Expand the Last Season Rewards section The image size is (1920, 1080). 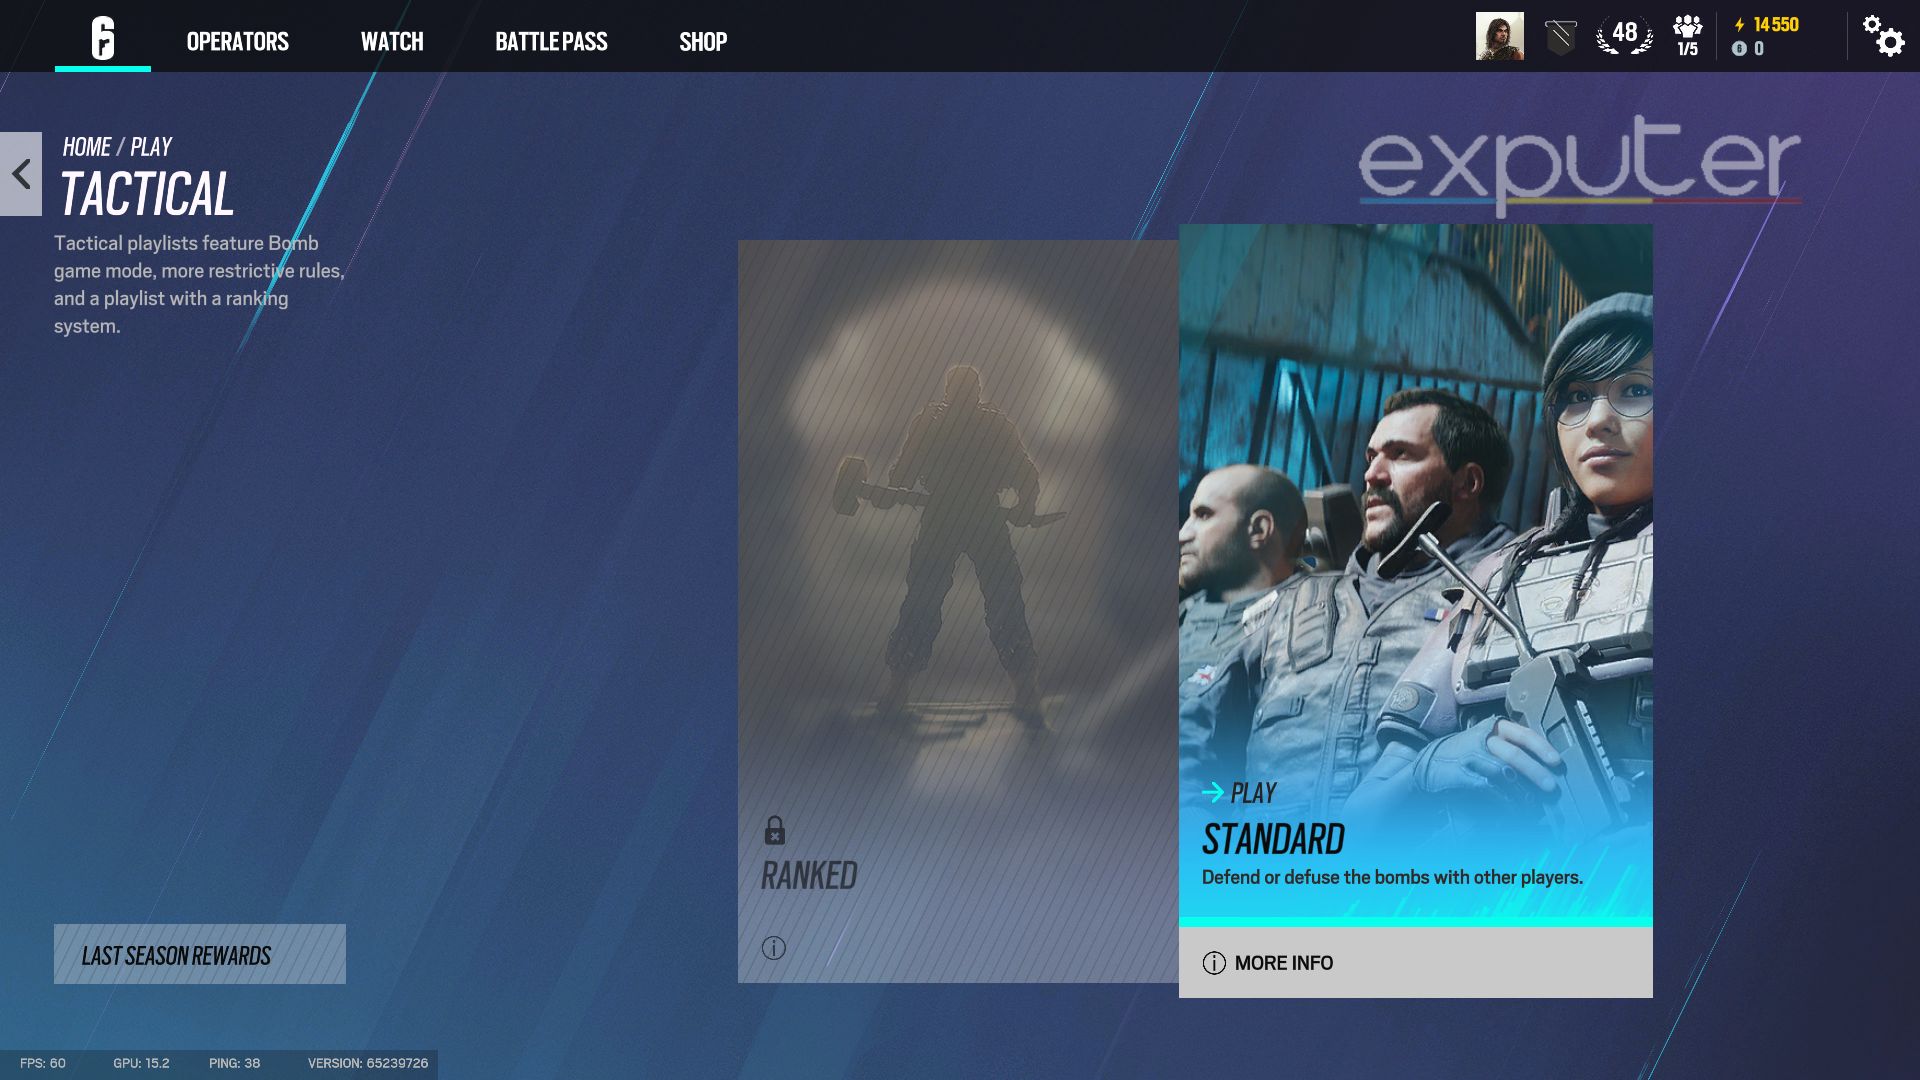point(199,953)
